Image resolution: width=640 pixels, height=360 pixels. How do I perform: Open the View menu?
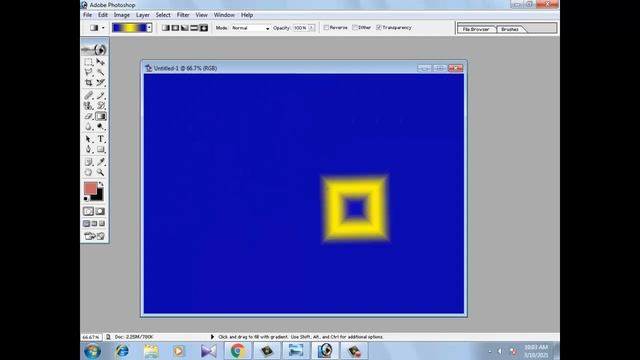click(x=201, y=15)
